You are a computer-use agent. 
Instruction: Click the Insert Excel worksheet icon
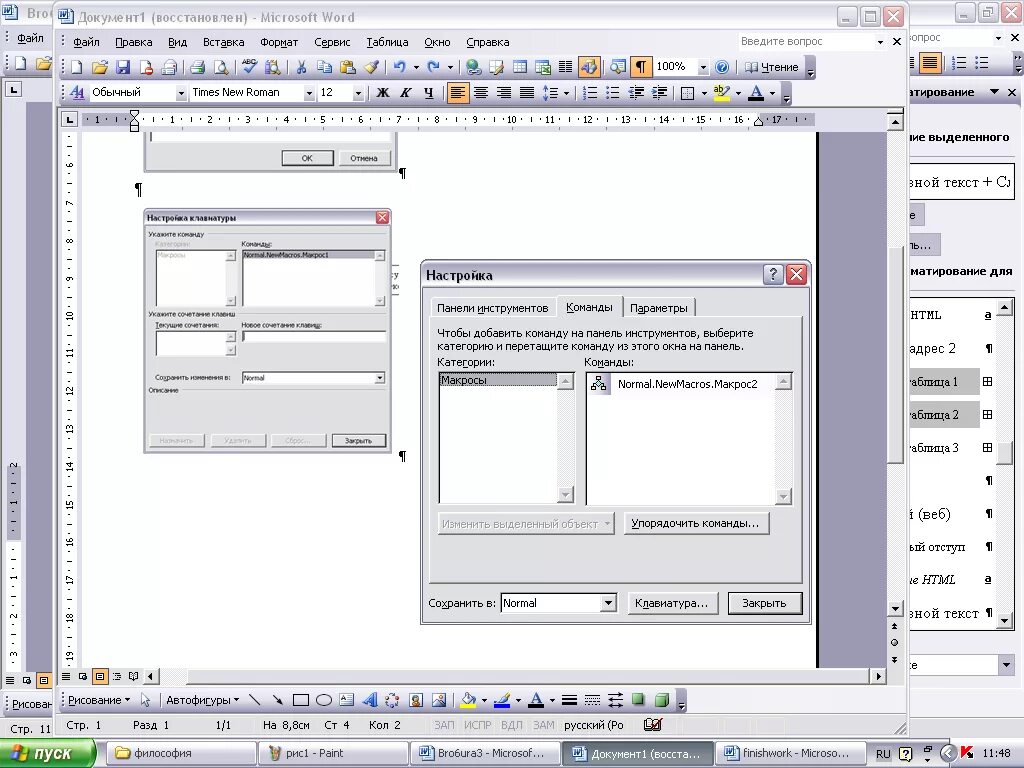(543, 67)
